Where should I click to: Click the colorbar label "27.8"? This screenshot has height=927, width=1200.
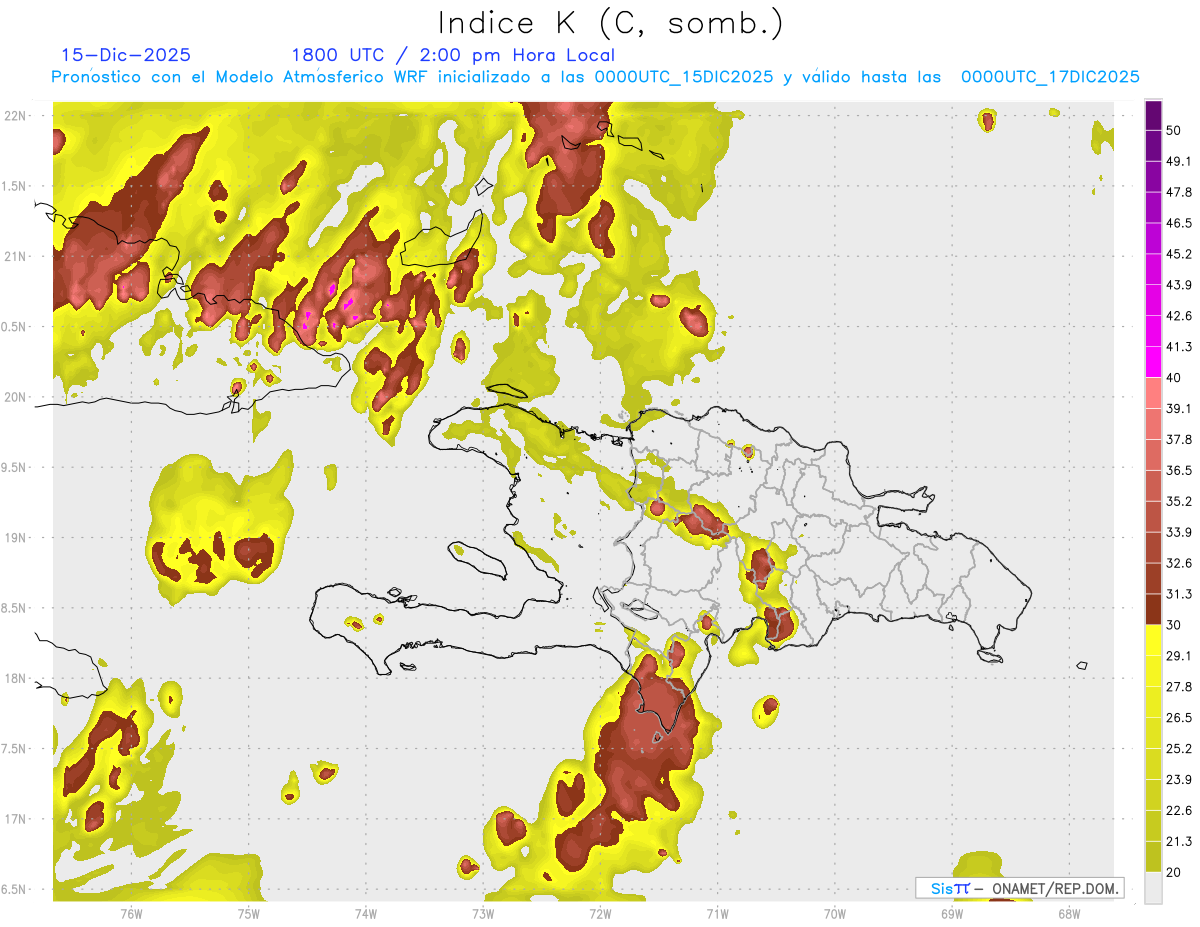[x=1179, y=687]
